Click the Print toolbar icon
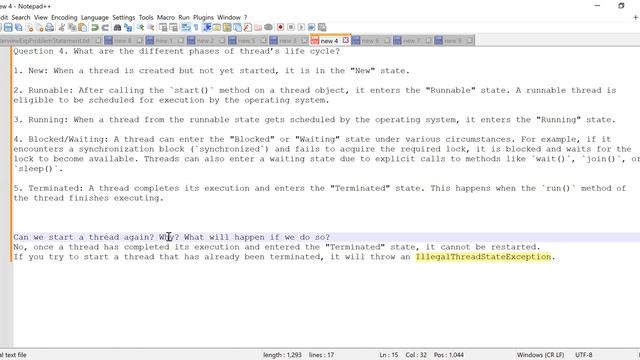This screenshot has width=640, height=360. [x=49, y=27]
